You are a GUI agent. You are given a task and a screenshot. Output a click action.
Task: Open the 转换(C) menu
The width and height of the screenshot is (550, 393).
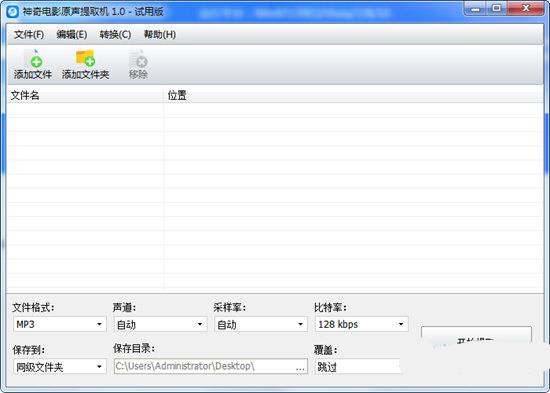[x=115, y=34]
